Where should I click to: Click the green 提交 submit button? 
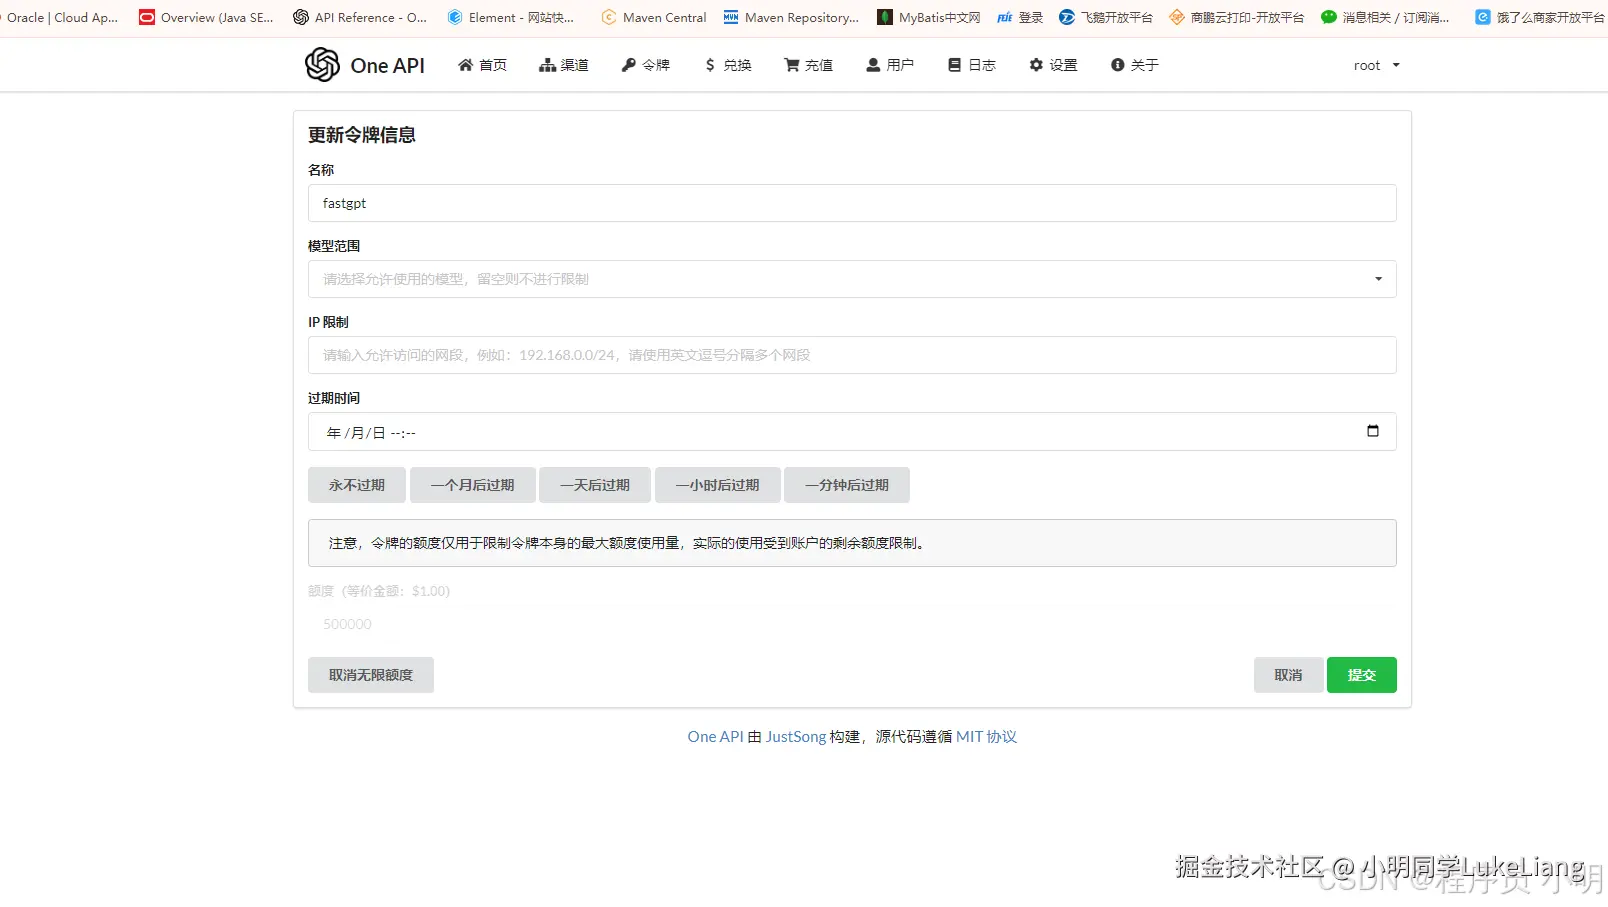click(1361, 674)
